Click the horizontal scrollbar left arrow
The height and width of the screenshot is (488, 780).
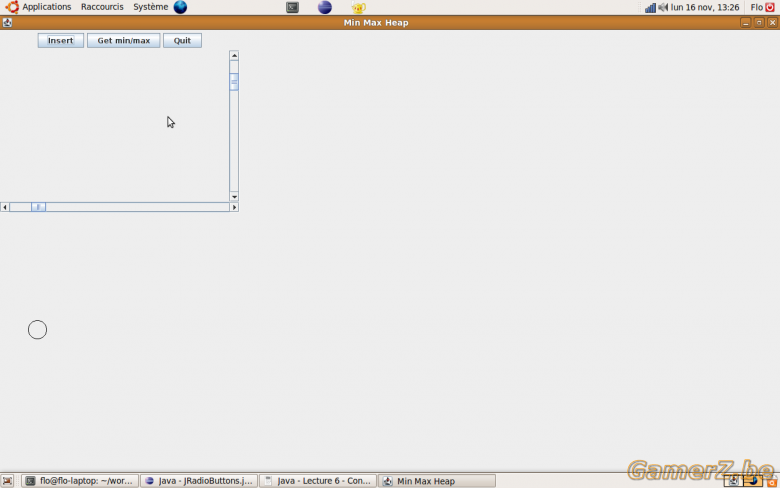pos(4,207)
